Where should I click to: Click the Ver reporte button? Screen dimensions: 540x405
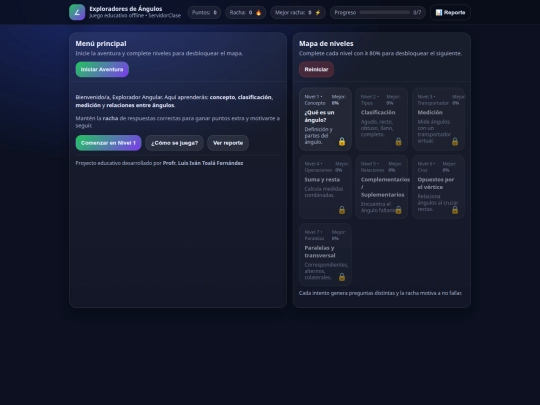tap(228, 143)
